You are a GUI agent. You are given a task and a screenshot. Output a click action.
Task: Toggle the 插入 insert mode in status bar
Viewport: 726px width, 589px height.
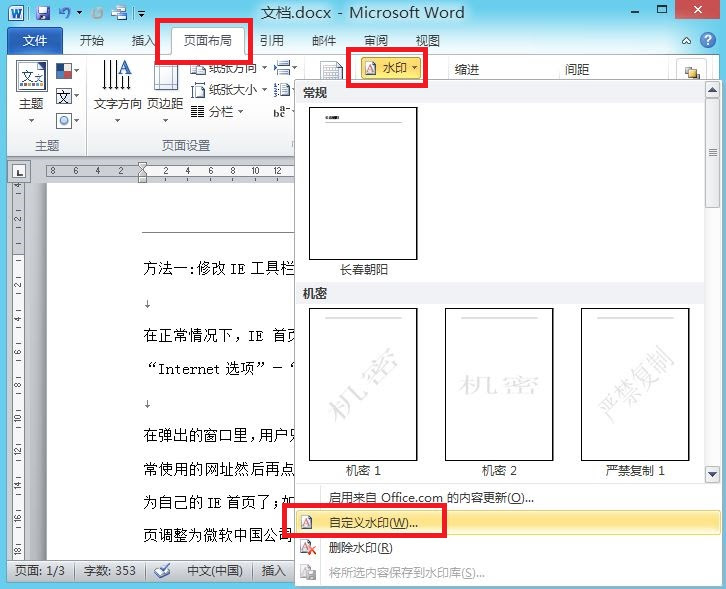point(273,571)
